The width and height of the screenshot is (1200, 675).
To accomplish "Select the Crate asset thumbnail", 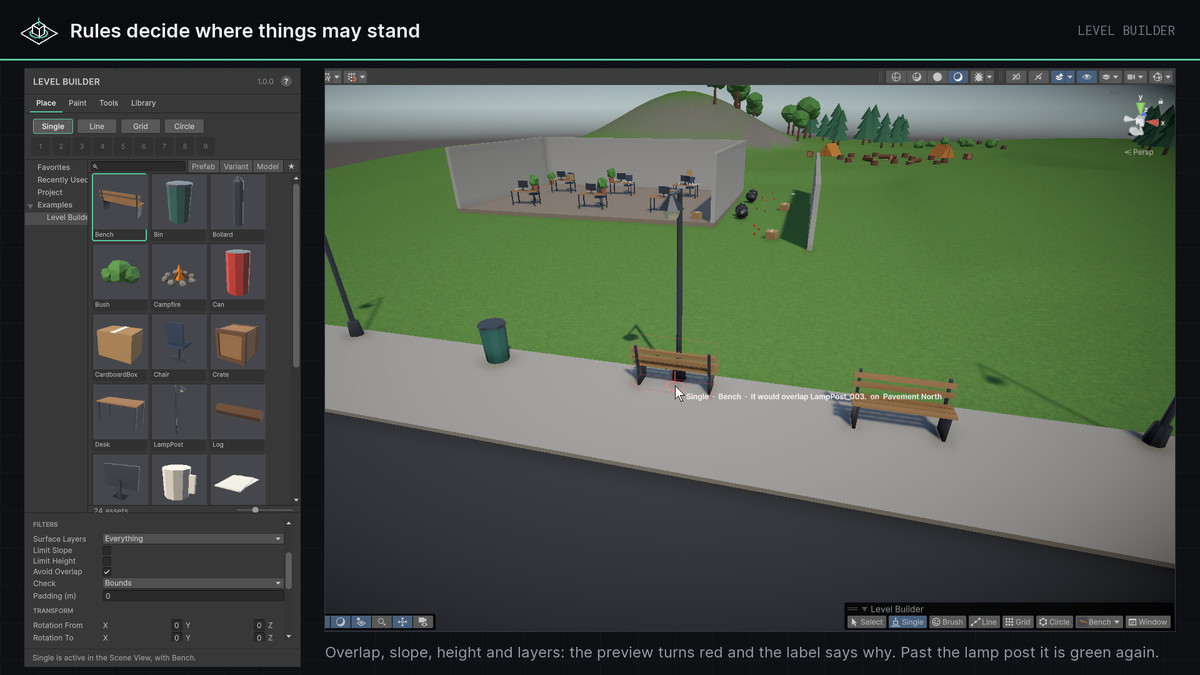I will coord(238,347).
